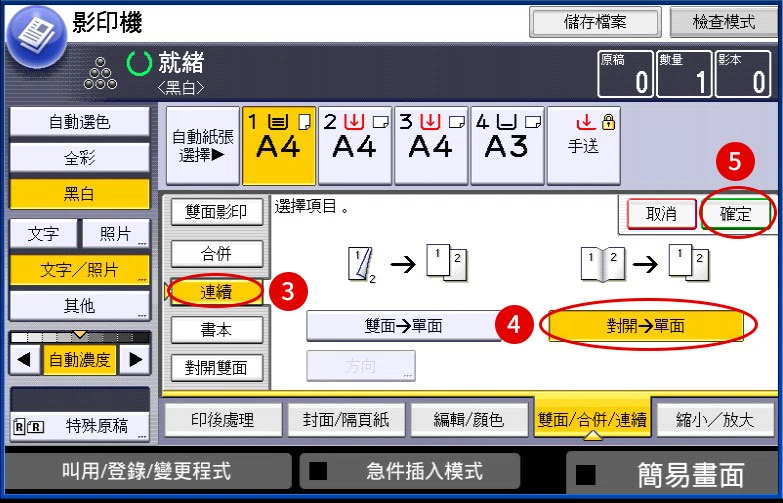Decrease density with left arrow

click(25, 360)
